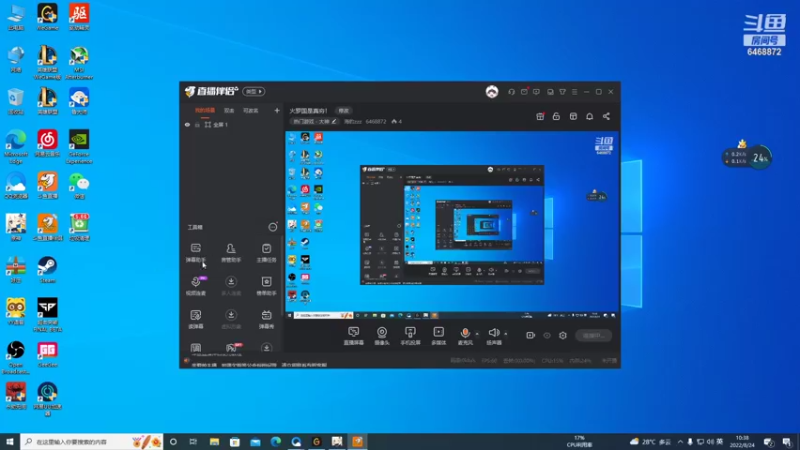Click the 抽奖助手 tool icon
The width and height of the screenshot is (800, 450).
pos(266,286)
